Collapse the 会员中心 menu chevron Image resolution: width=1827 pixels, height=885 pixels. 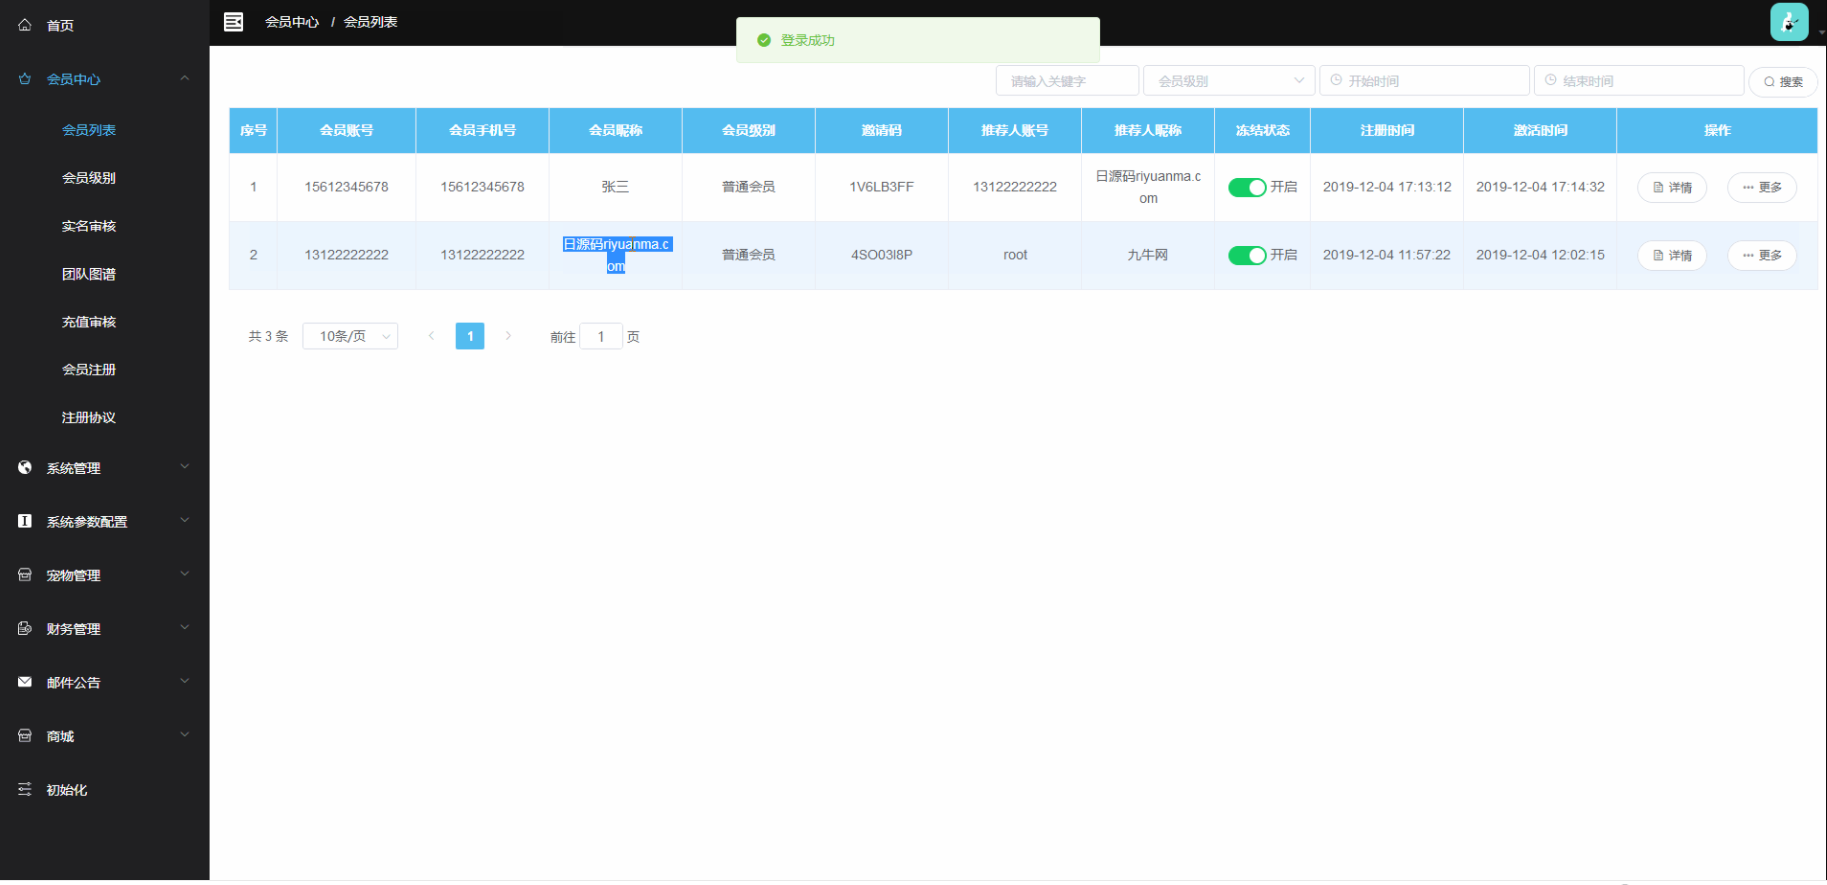[x=185, y=78]
